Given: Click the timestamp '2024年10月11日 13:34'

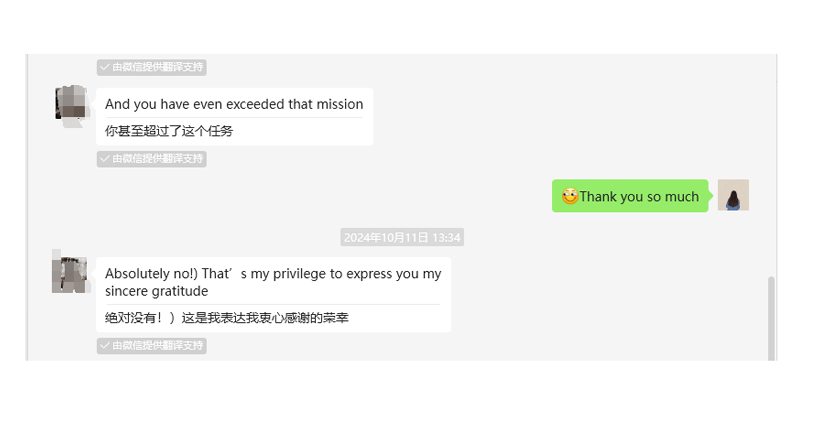Looking at the screenshot, I should click(x=402, y=238).
